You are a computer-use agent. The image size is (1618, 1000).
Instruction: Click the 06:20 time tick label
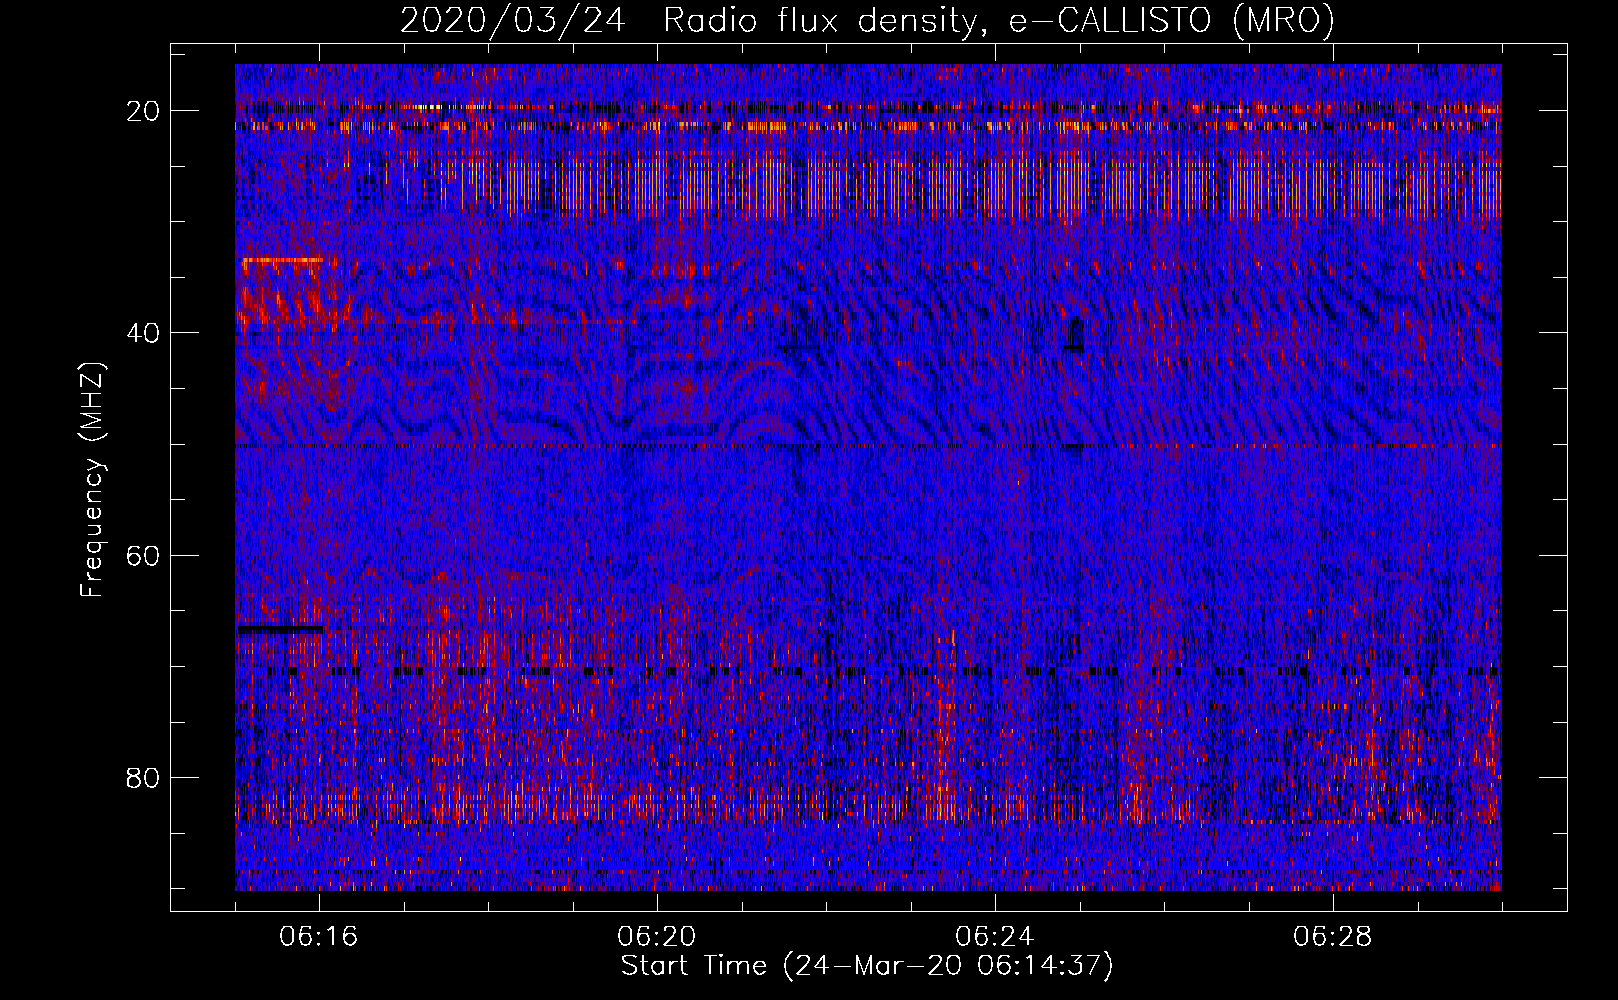[x=657, y=937]
